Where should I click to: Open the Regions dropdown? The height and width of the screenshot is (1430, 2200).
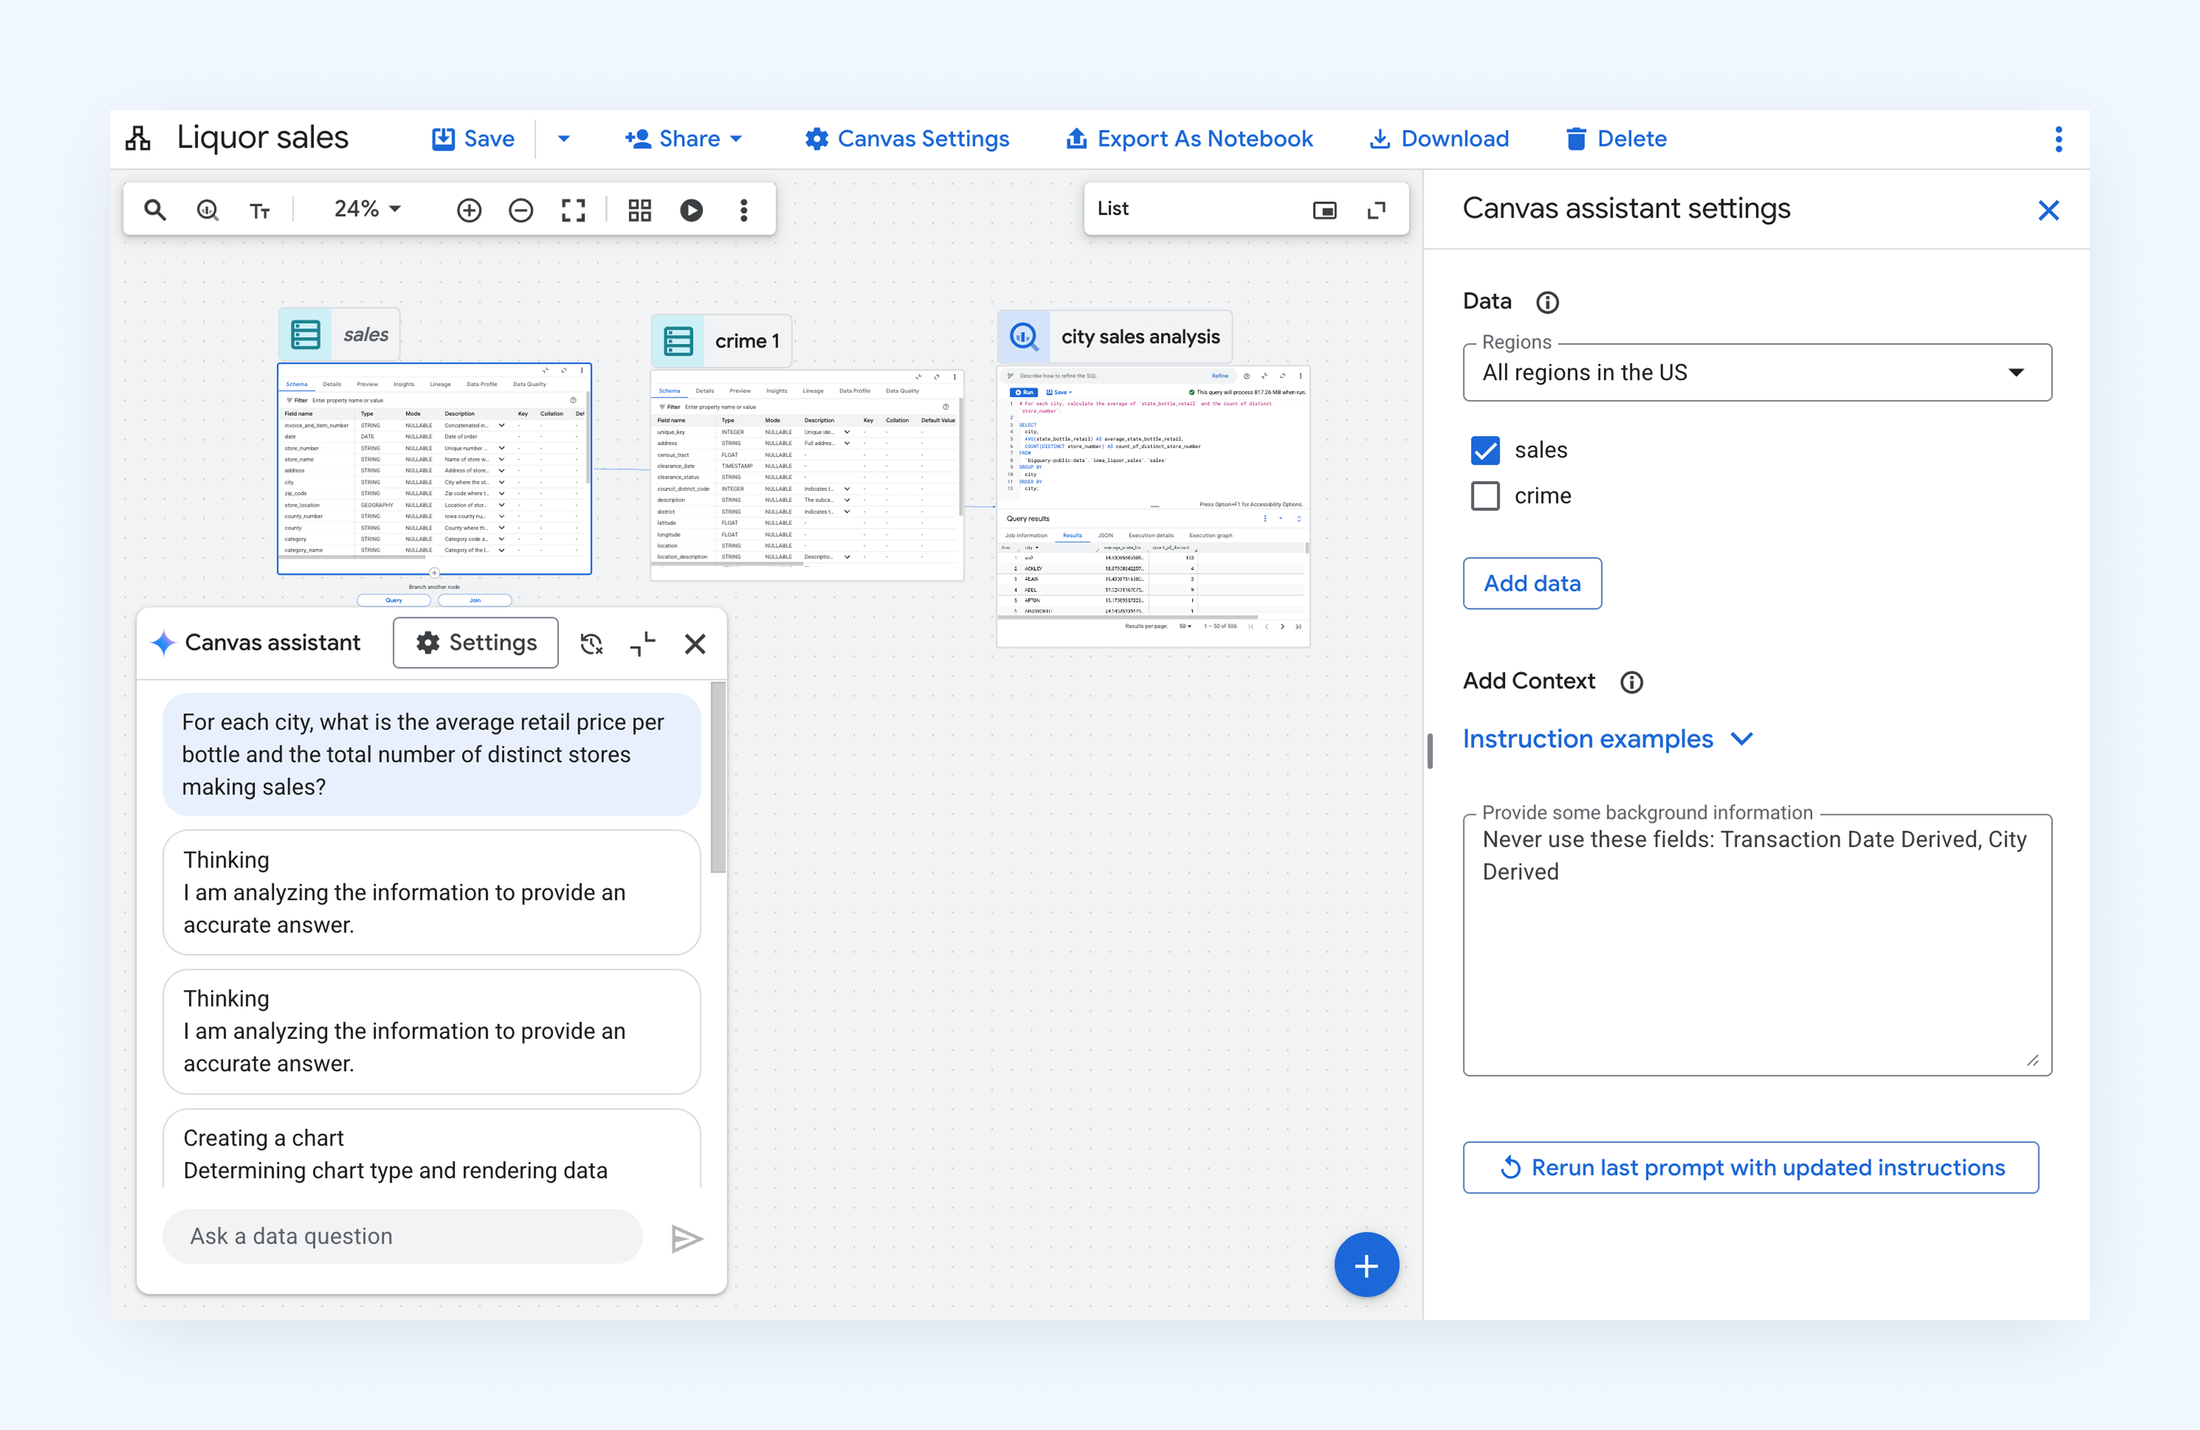[x=1757, y=372]
